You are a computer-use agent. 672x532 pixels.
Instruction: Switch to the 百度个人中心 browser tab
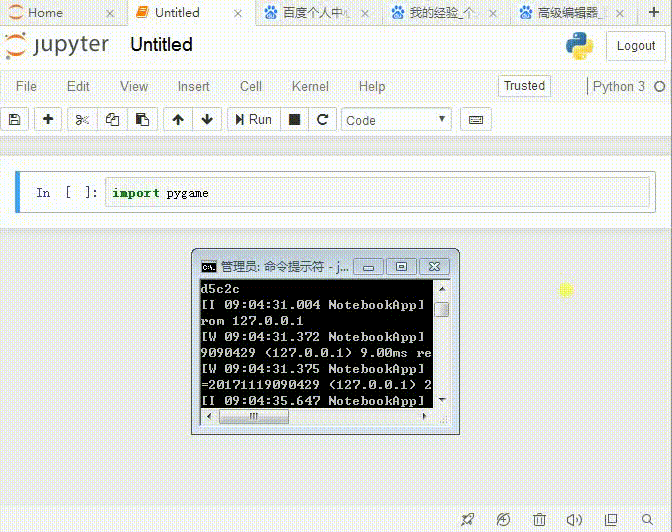pos(316,13)
